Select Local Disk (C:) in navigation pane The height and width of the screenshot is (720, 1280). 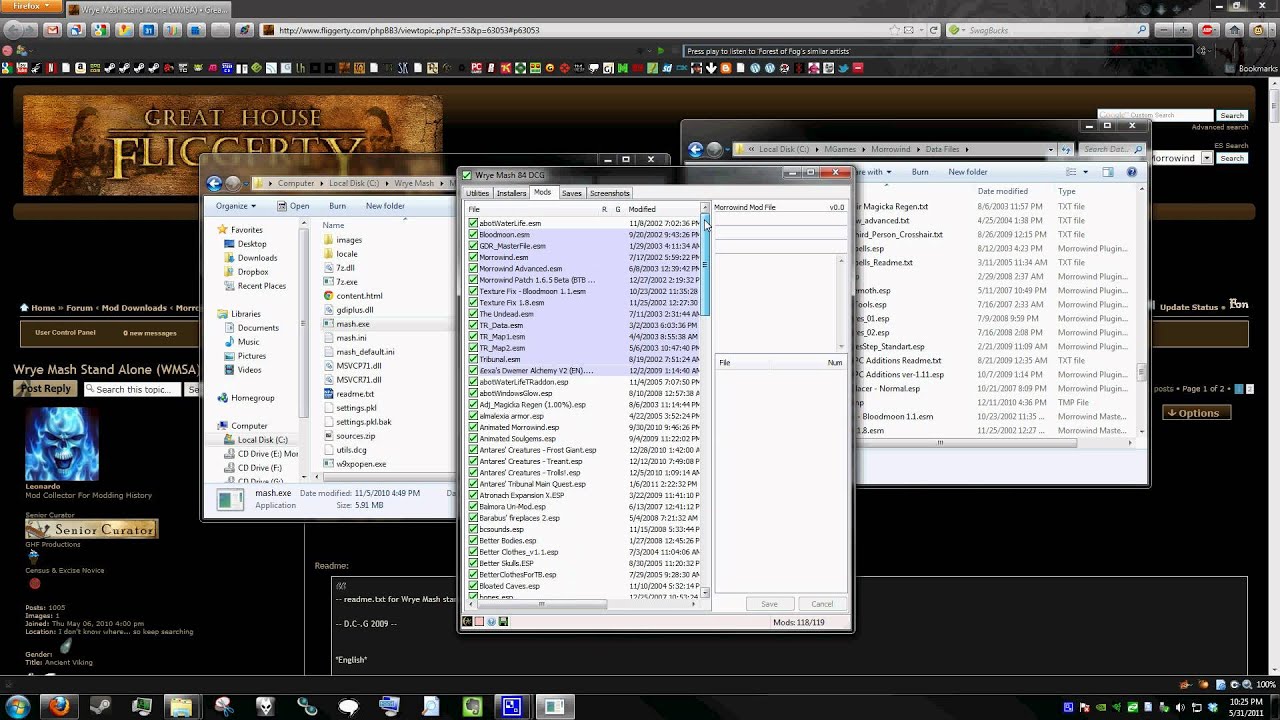tap(262, 440)
